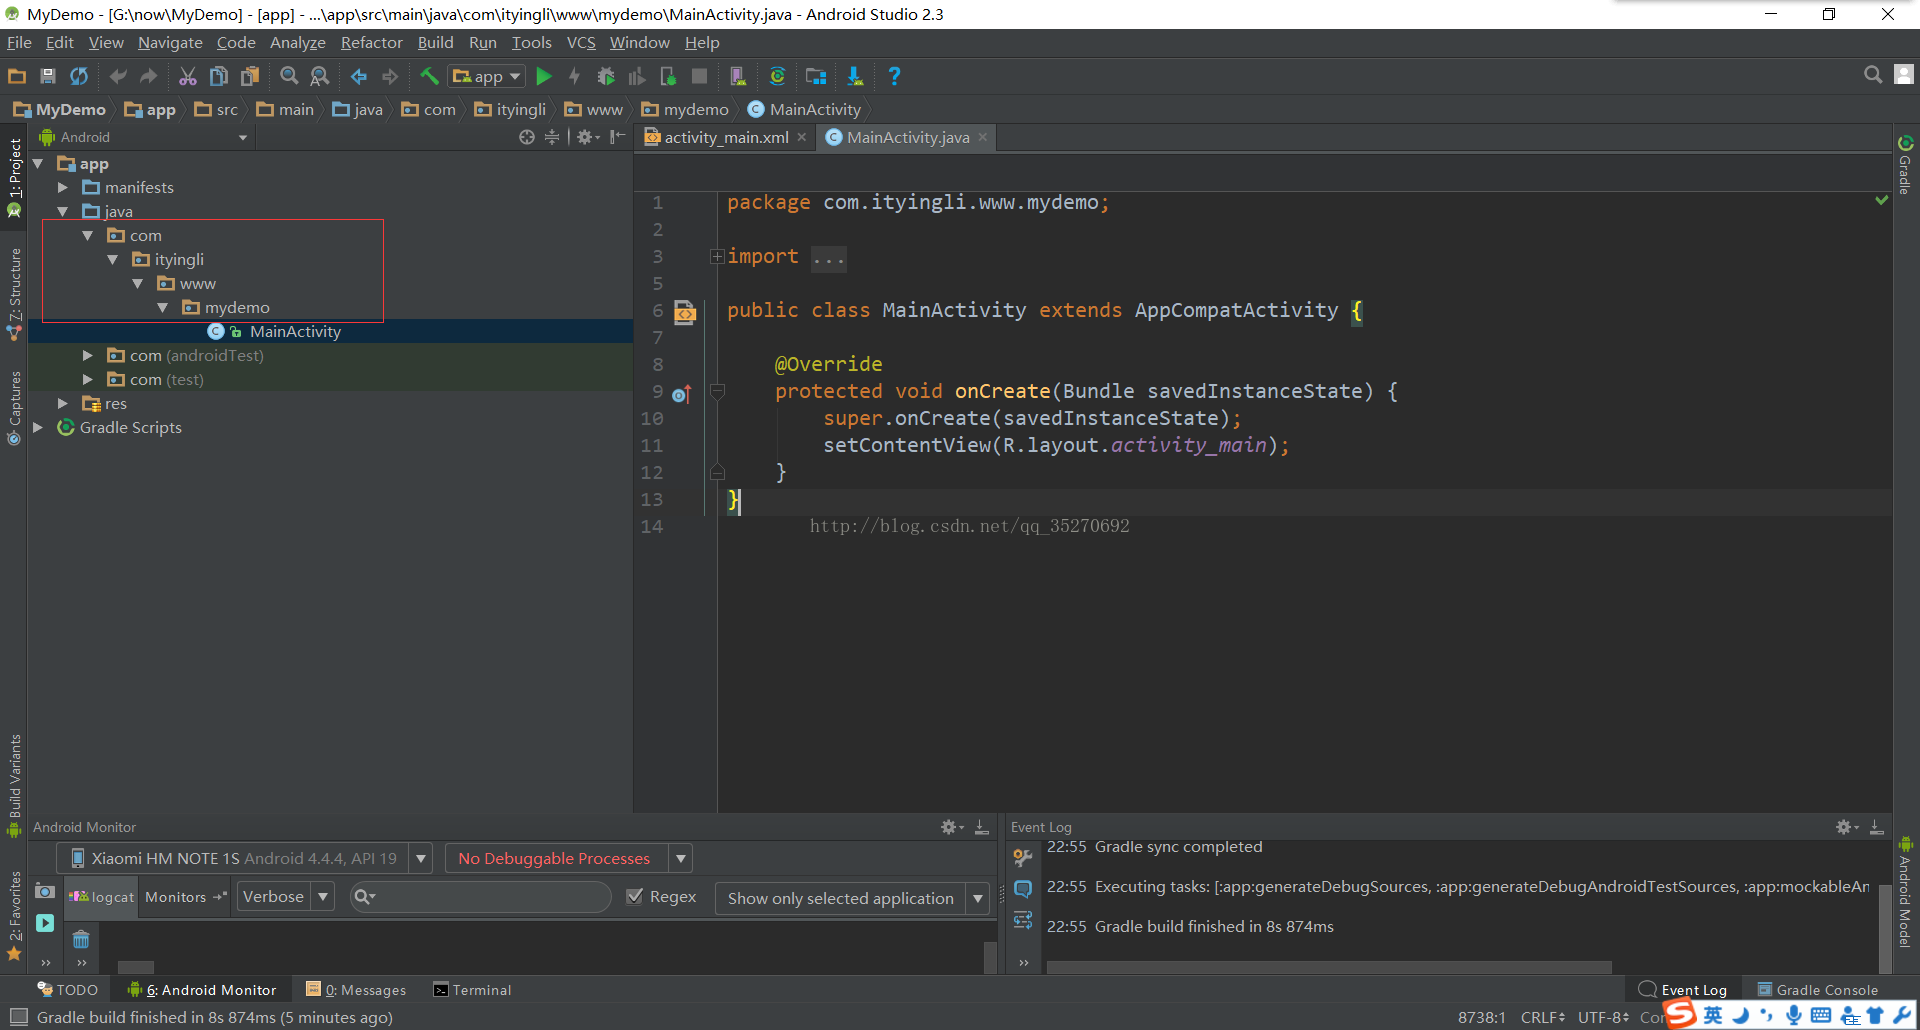Toggle the Captures side panel

[x=14, y=407]
